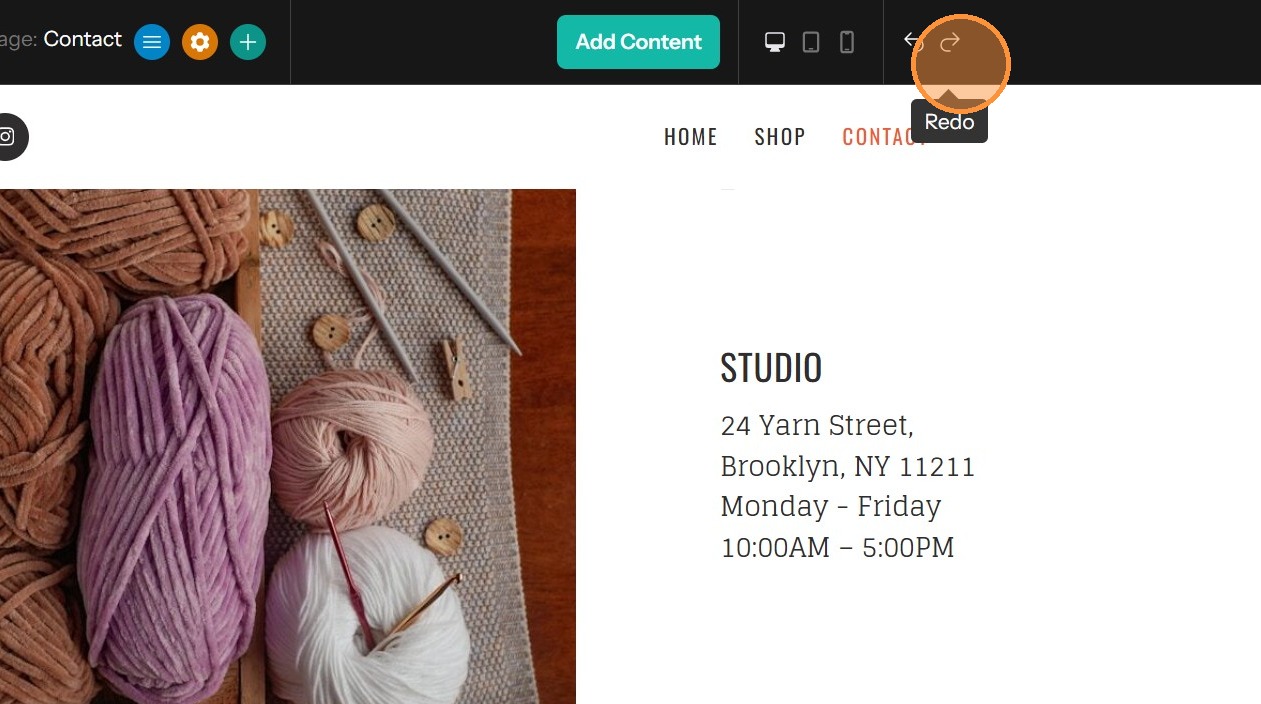Switch to desktop preview
Screen dimensions: 1261x704
click(x=775, y=42)
